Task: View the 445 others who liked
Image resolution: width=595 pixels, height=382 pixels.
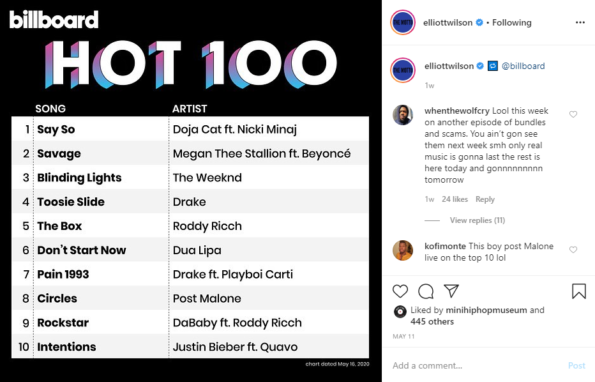Action: click(x=432, y=322)
